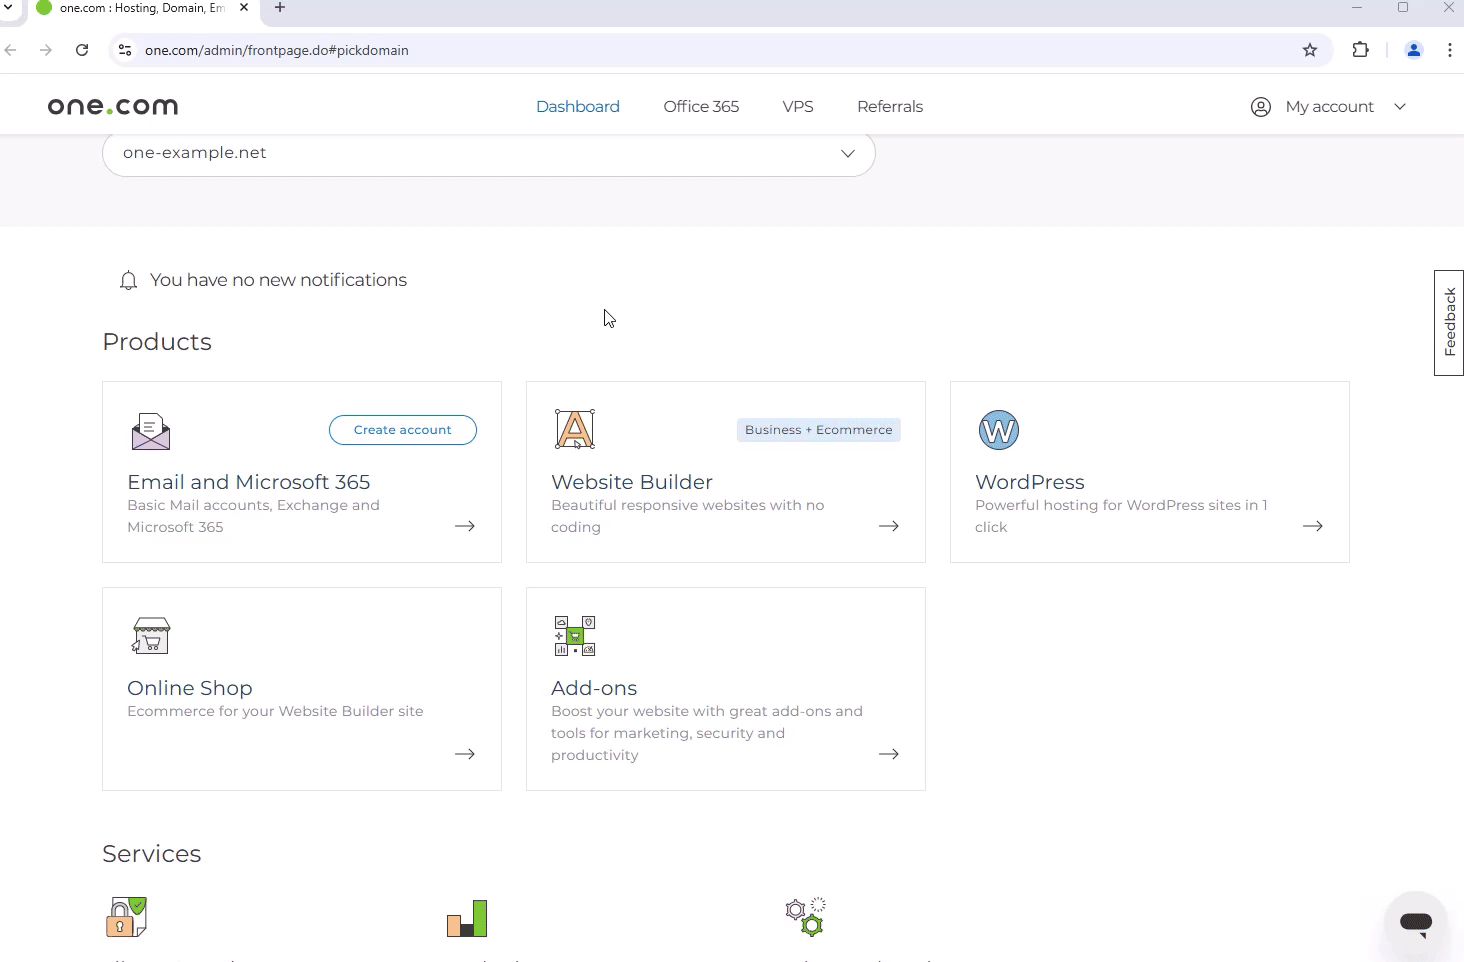Image resolution: width=1464 pixels, height=962 pixels.
Task: Click the padlock security service icon
Action: tap(126, 917)
